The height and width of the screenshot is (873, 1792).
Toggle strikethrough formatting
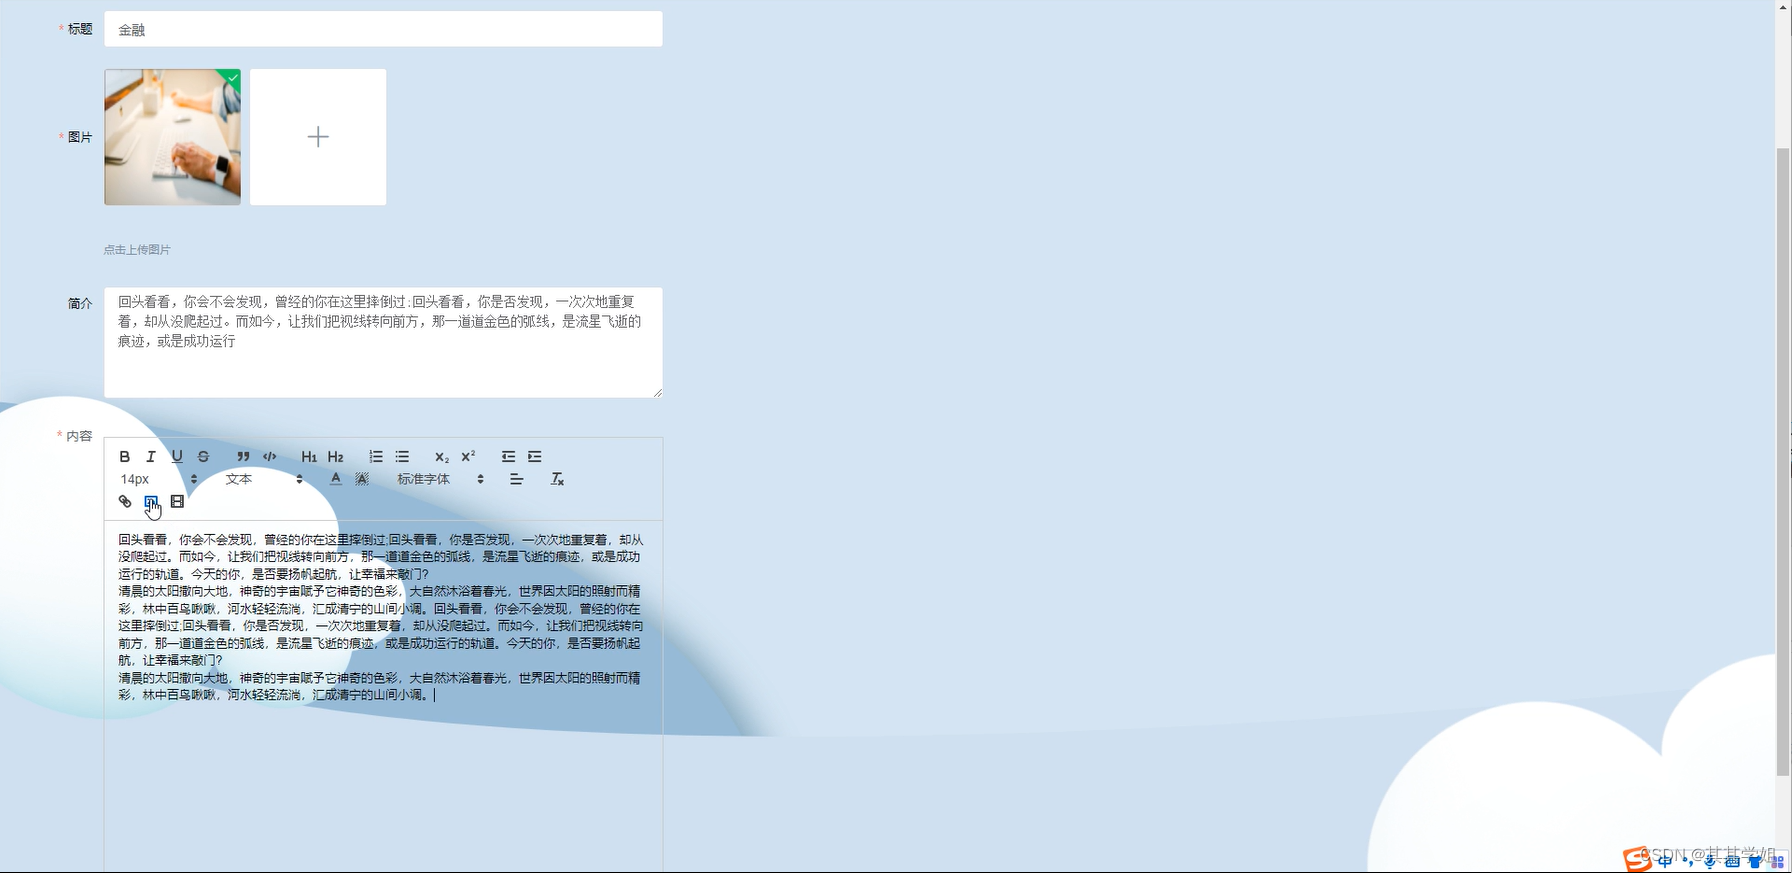click(203, 457)
